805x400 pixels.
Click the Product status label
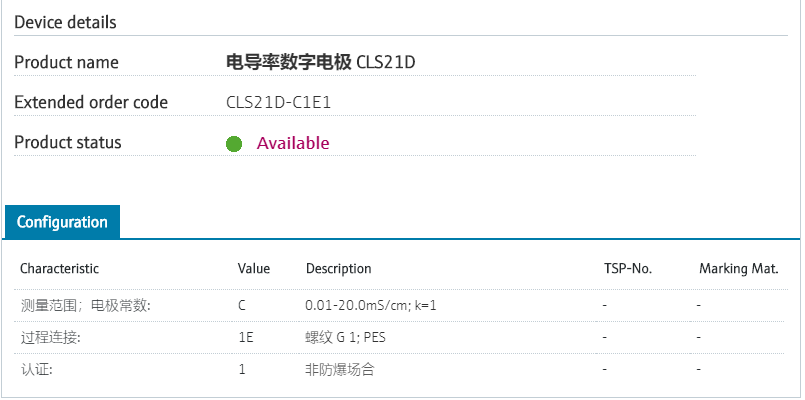pos(67,143)
